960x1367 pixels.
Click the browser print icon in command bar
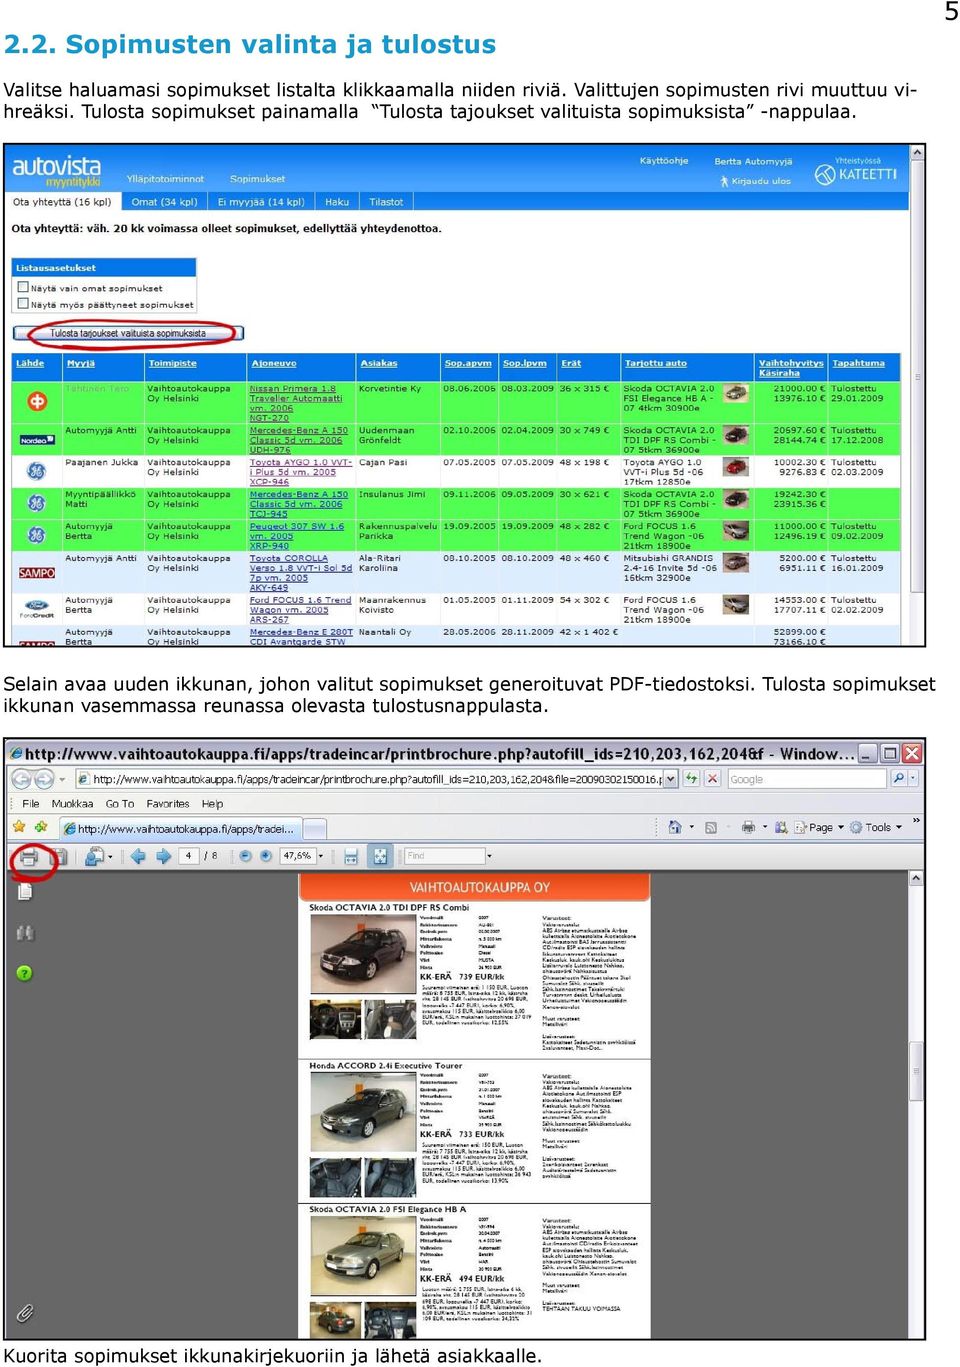[x=748, y=827]
